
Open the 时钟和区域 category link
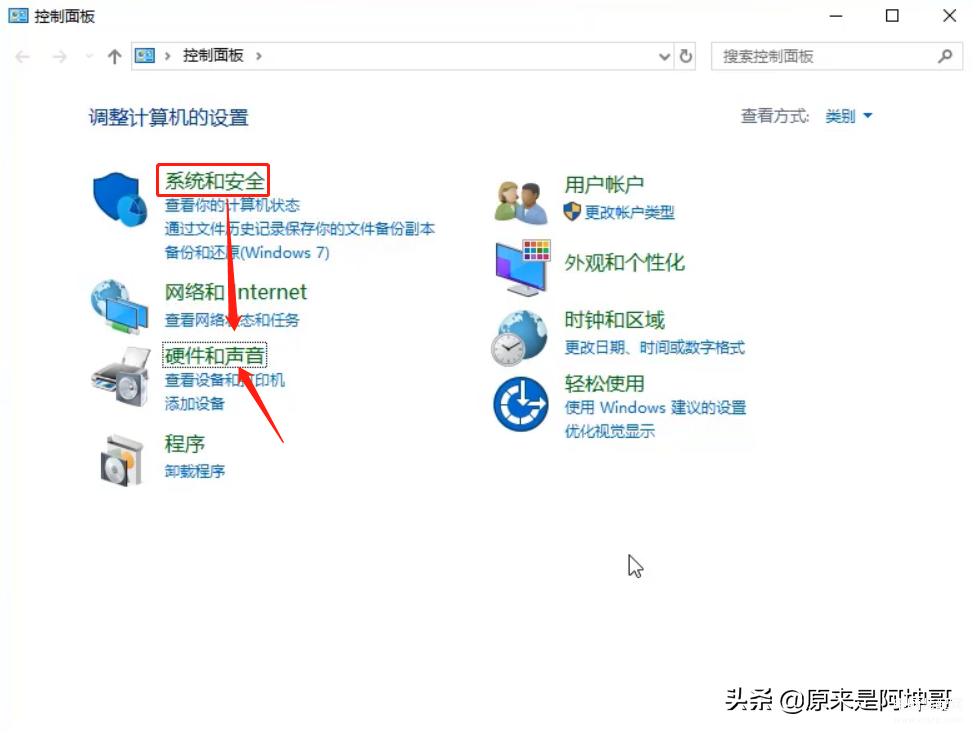[614, 320]
